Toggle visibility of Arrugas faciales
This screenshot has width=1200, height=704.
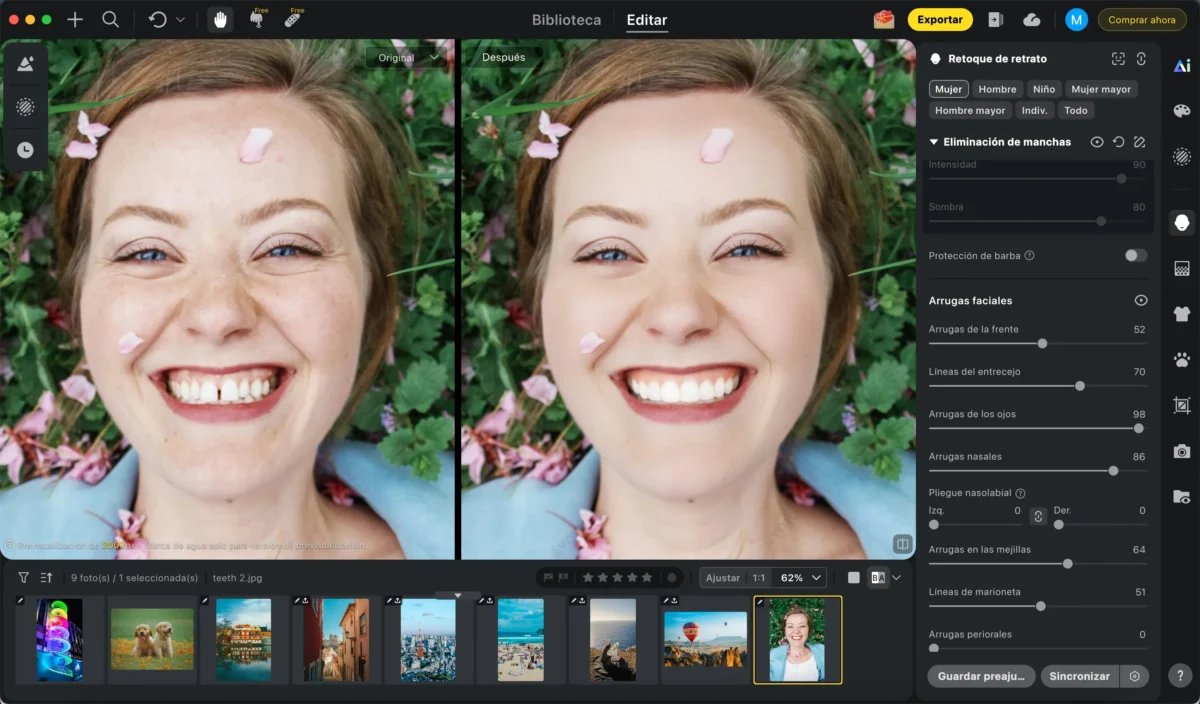1141,300
